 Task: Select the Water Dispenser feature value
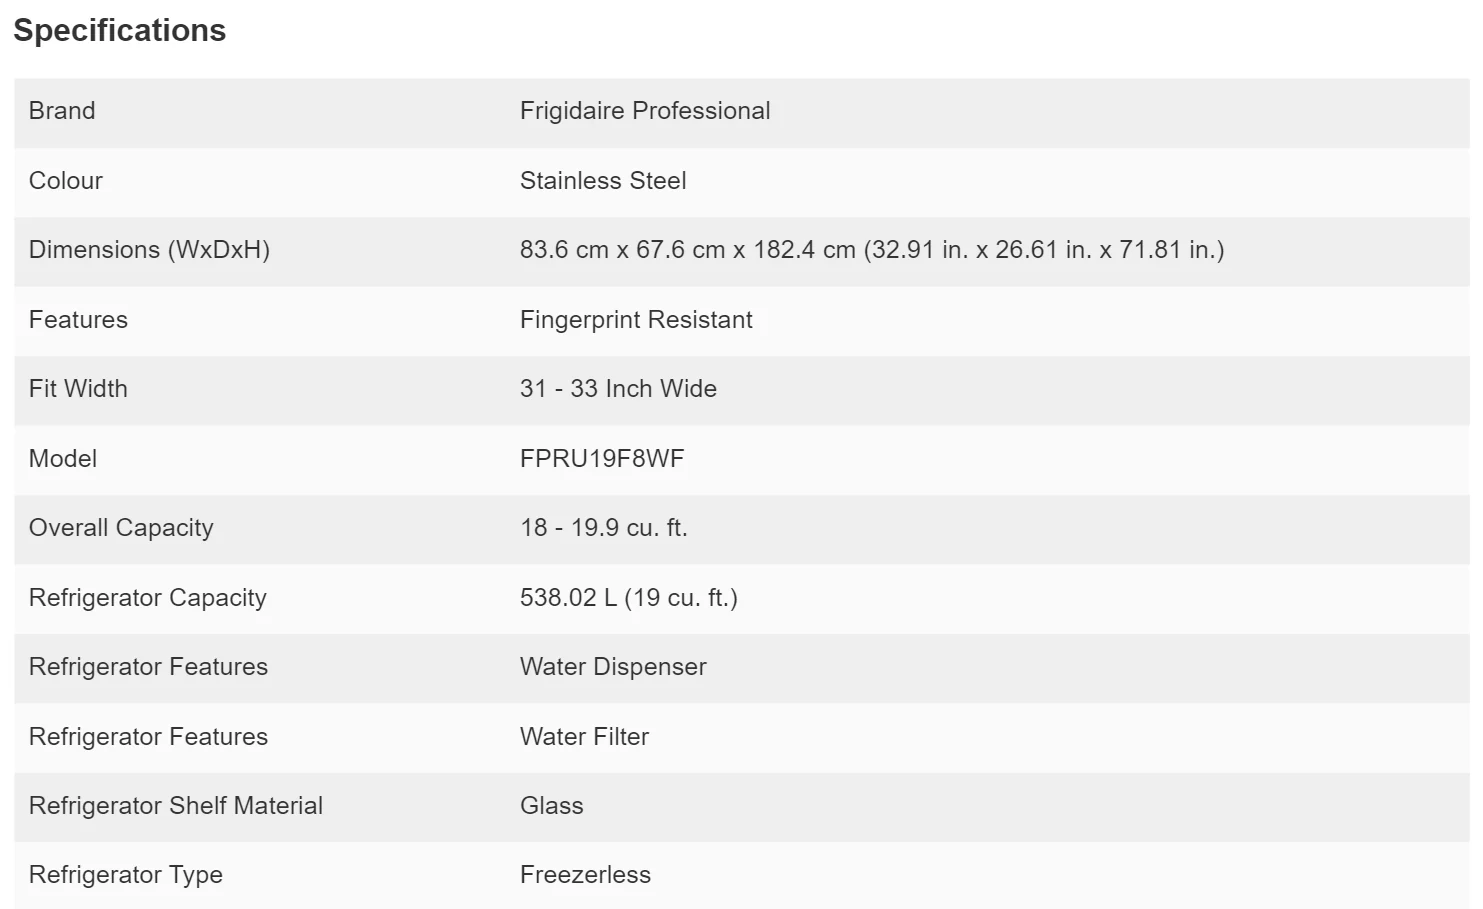[x=613, y=667]
